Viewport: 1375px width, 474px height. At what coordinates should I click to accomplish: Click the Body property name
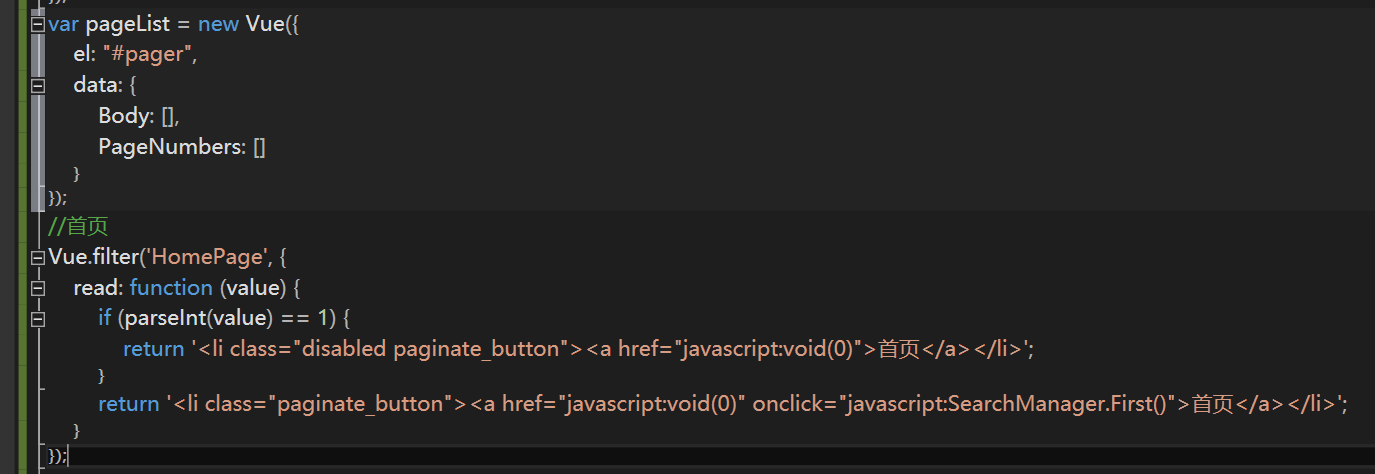coord(124,117)
